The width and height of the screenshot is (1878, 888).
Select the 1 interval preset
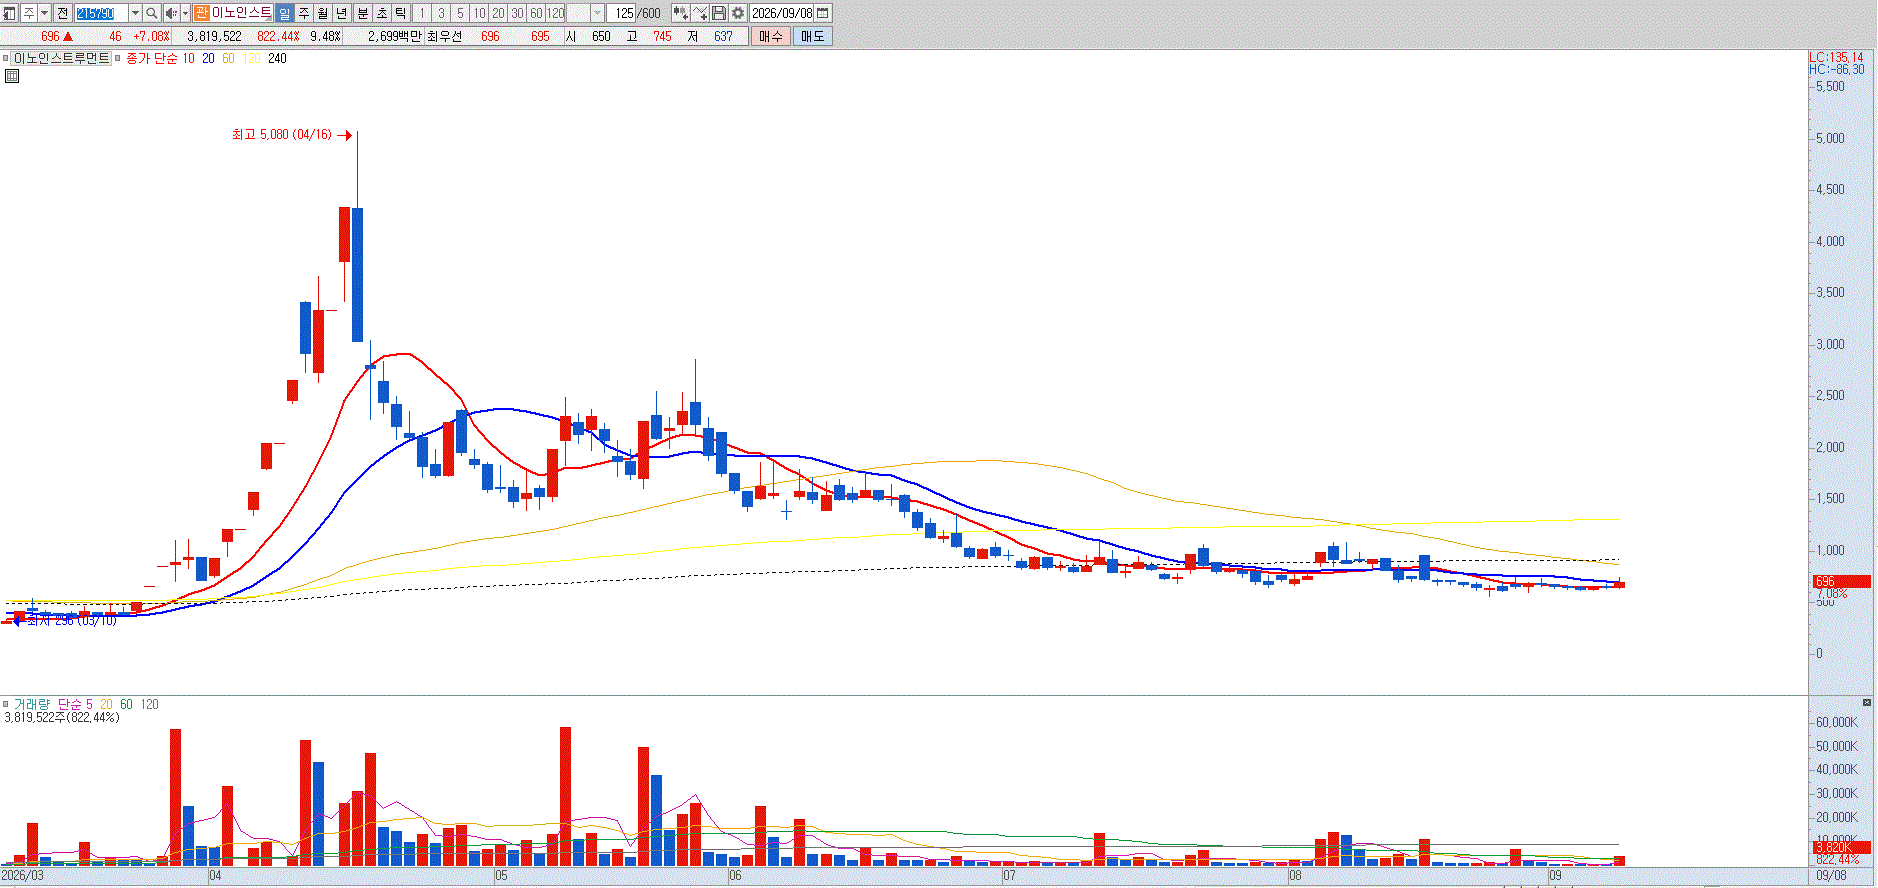422,13
